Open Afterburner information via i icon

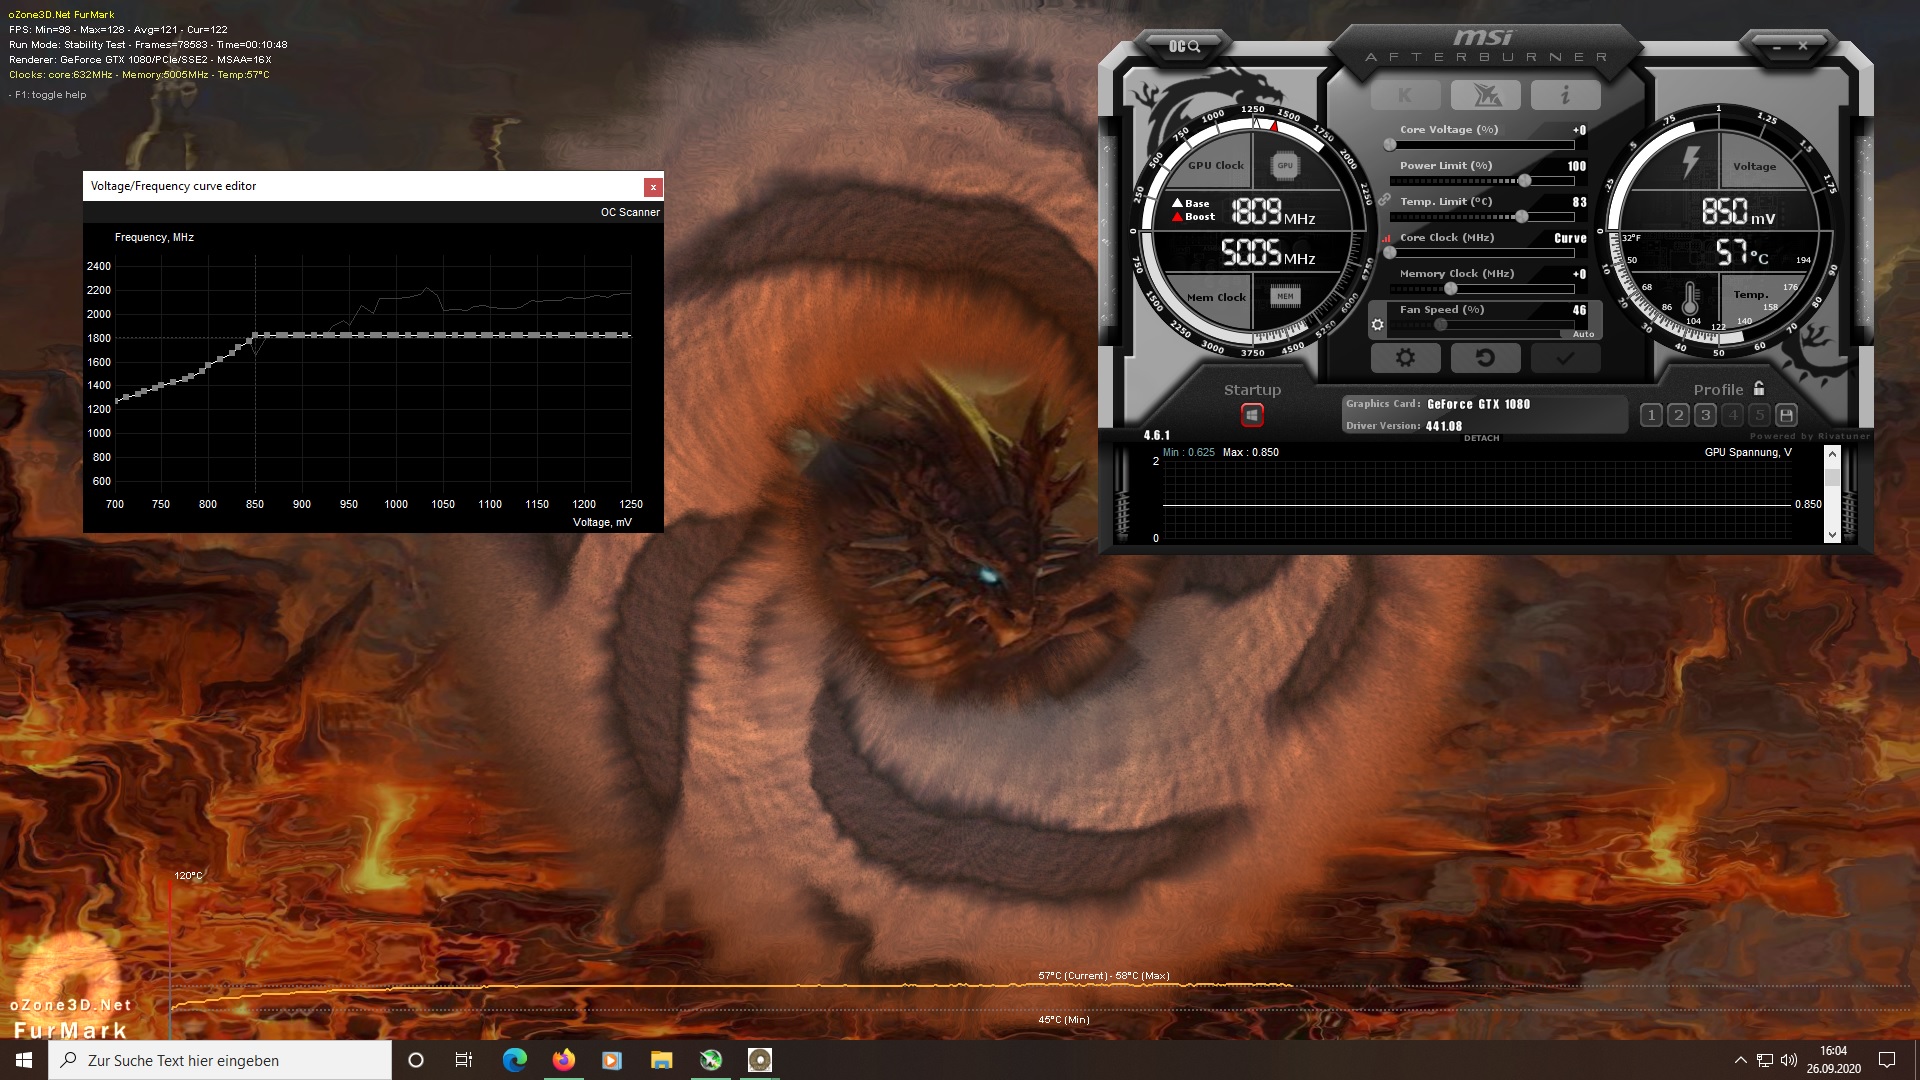point(1565,95)
